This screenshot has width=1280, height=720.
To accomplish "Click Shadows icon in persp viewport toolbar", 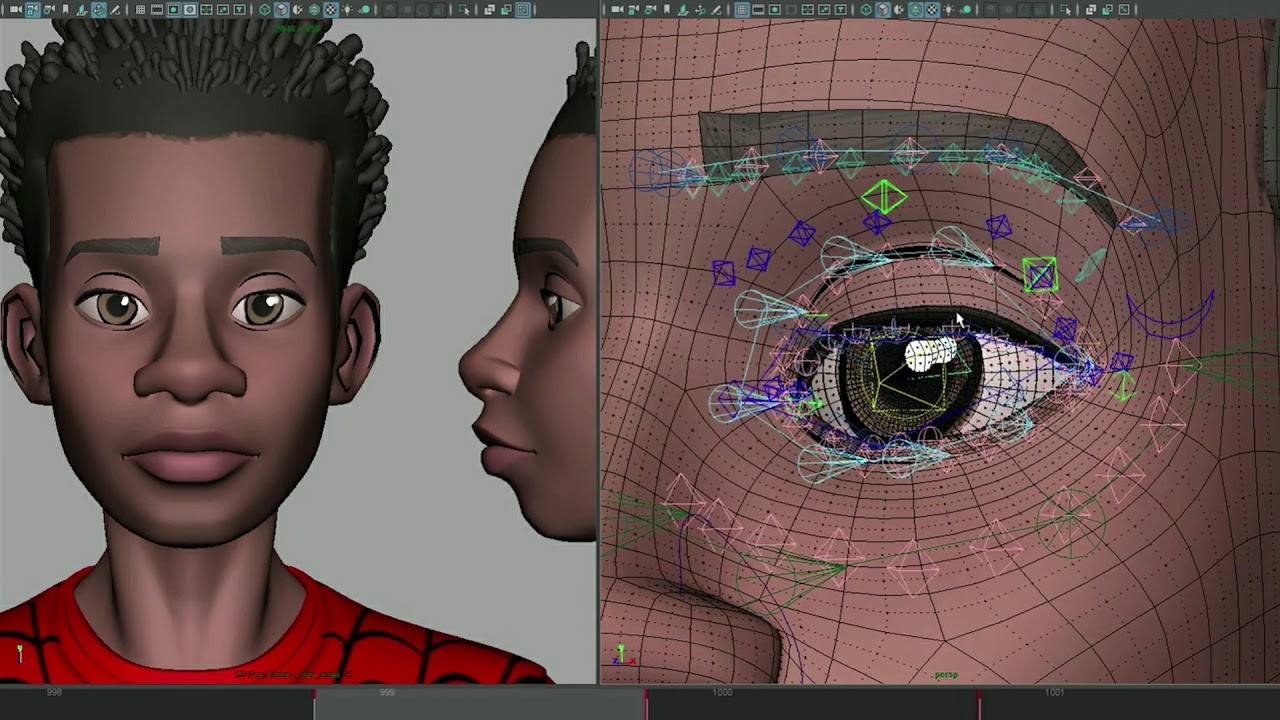I will pyautogui.click(x=965, y=10).
